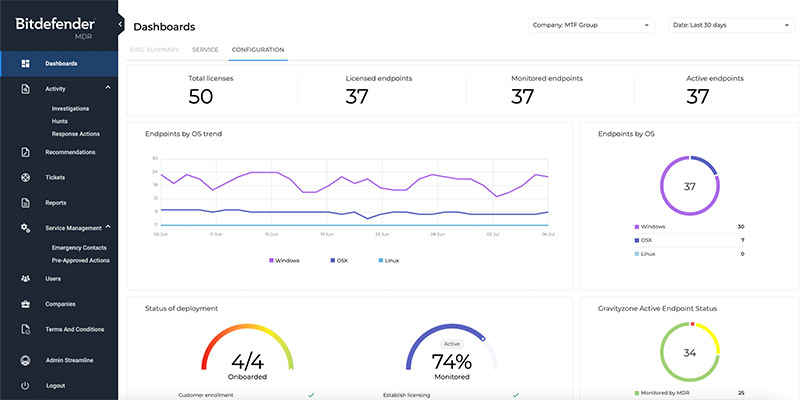Screen dimensions: 800x400
Task: Open Investigations under Activity
Action: coord(70,109)
